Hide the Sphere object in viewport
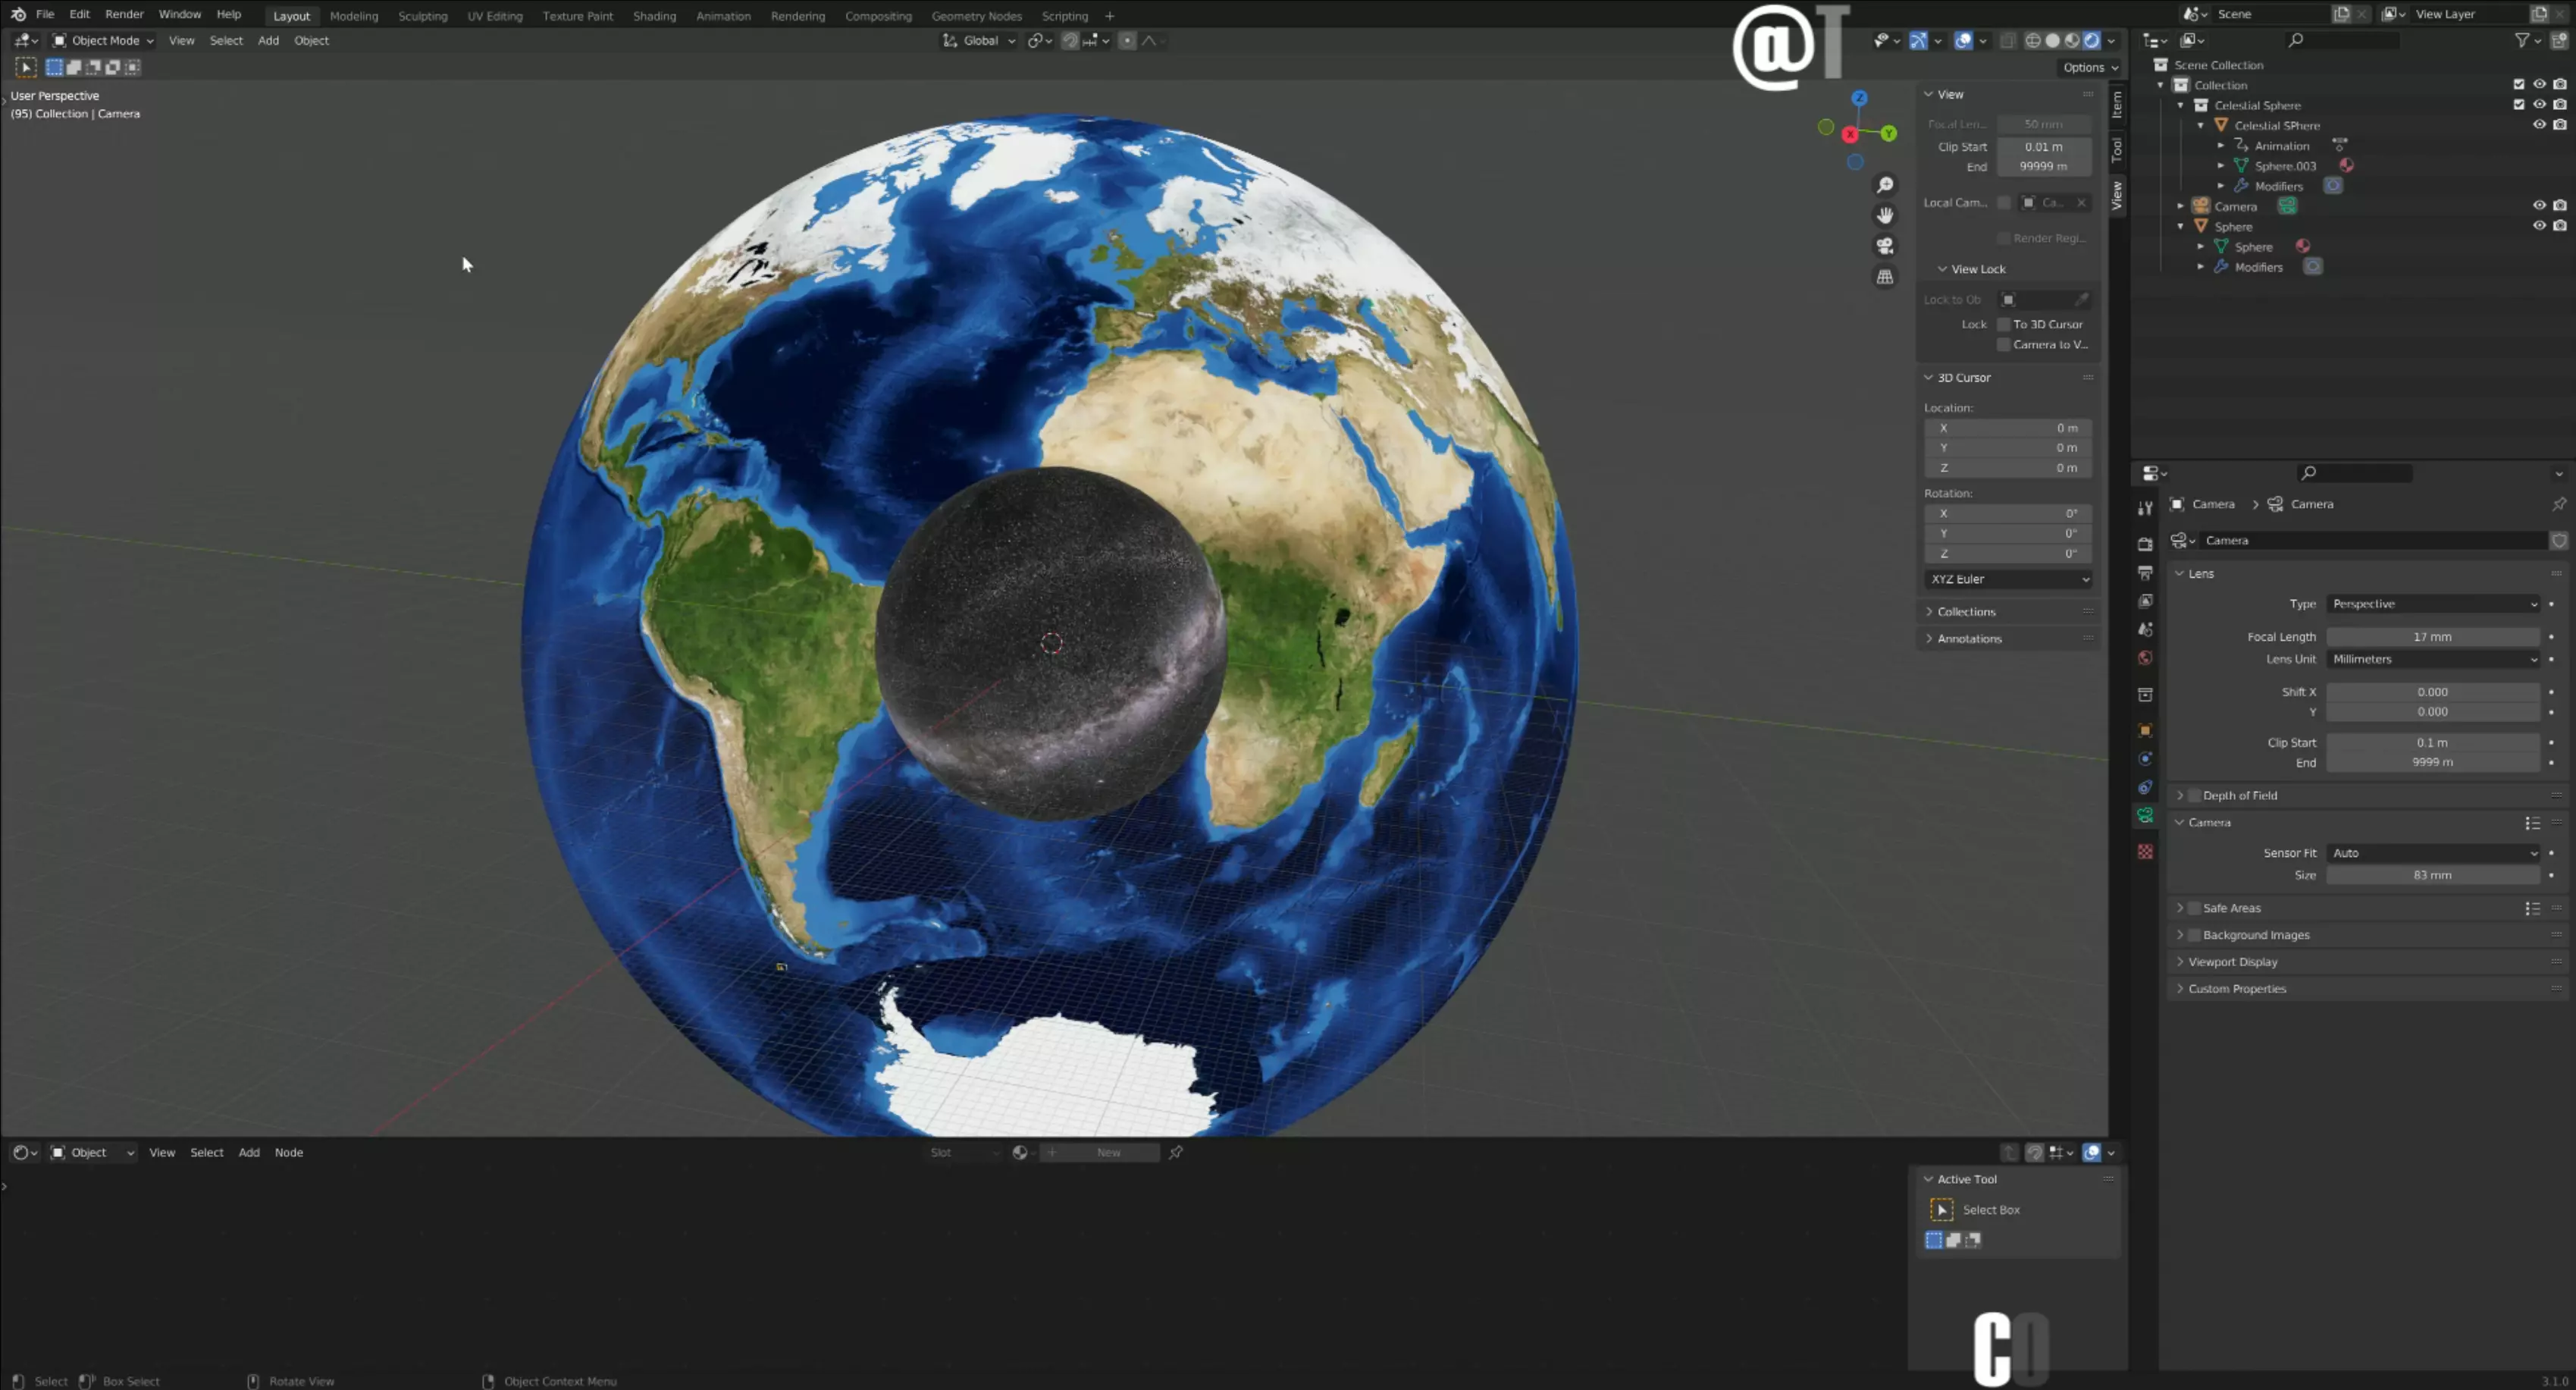The image size is (2576, 1390). click(x=2538, y=226)
